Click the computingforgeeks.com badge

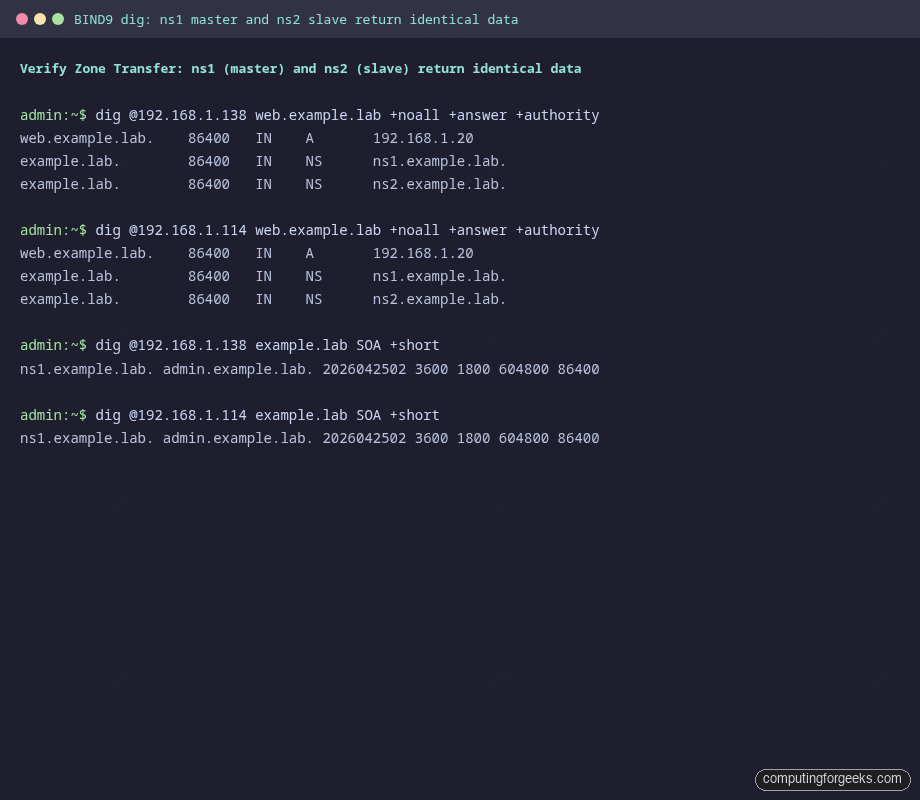point(832,779)
